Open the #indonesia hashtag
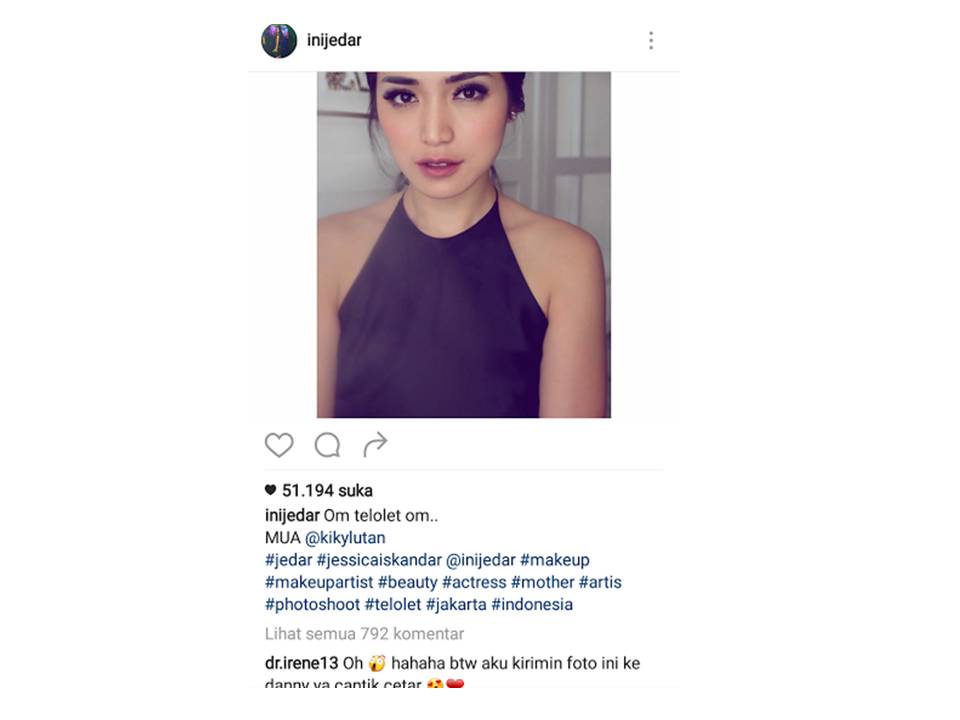 (532, 604)
